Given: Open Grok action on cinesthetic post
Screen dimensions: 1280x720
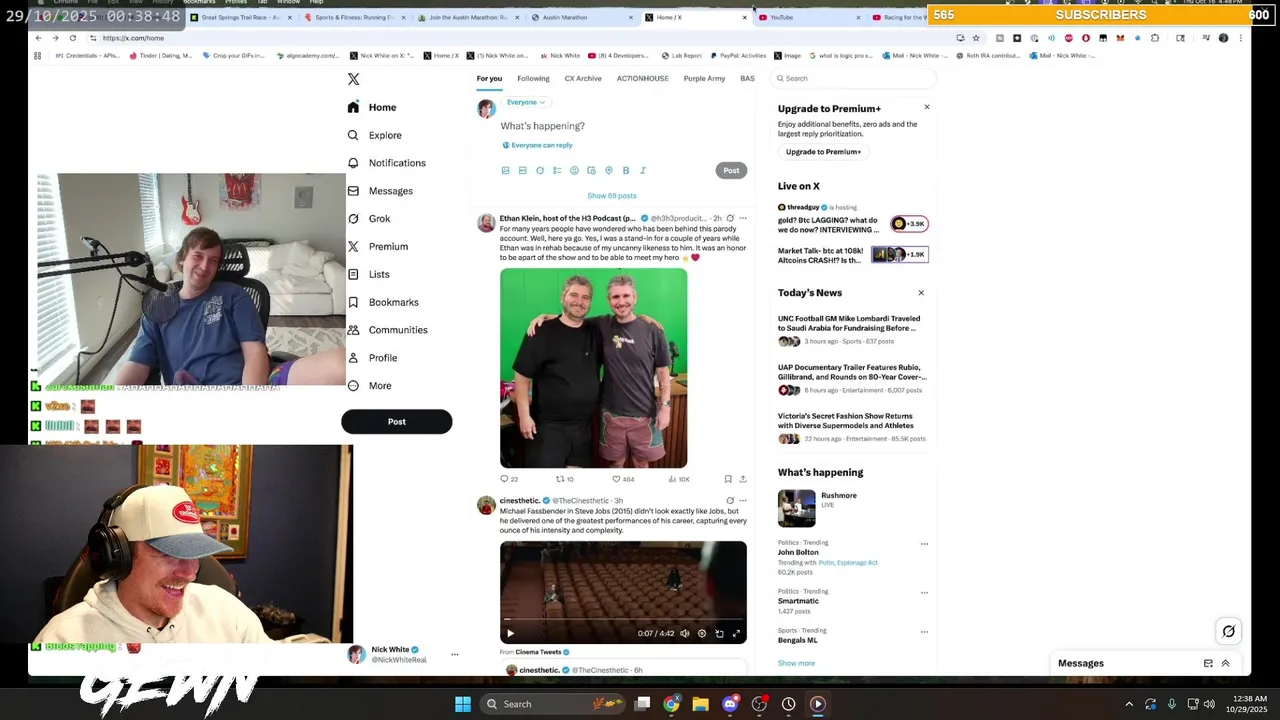Looking at the screenshot, I should (x=729, y=501).
